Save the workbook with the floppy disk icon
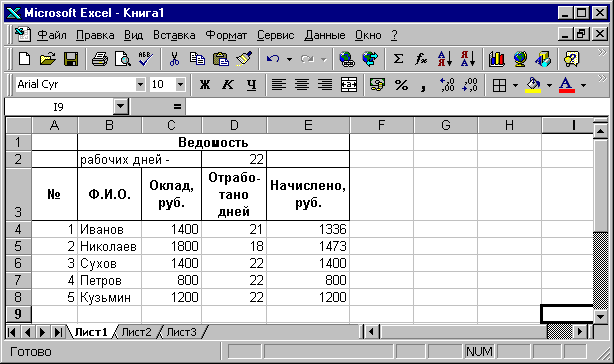This screenshot has height=364, width=614. (71, 59)
